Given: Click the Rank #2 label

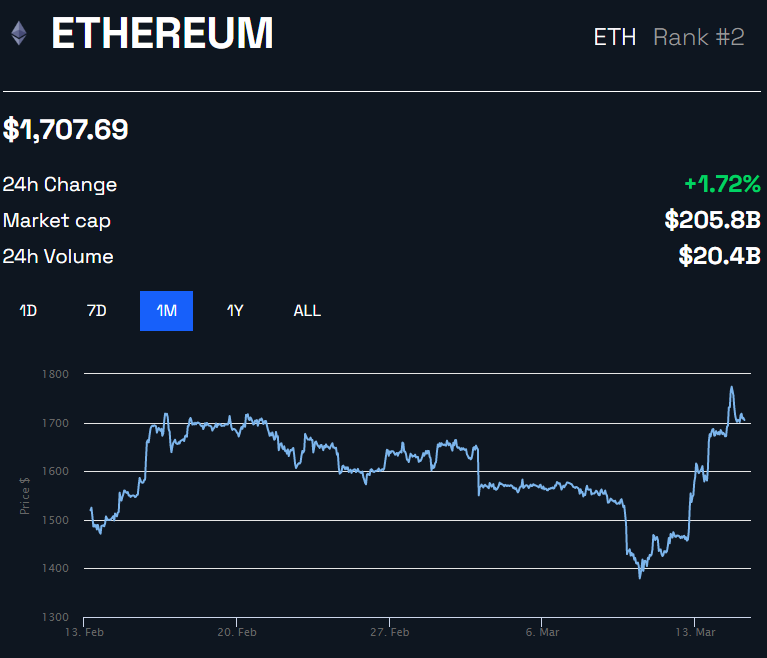Looking at the screenshot, I should [x=699, y=37].
